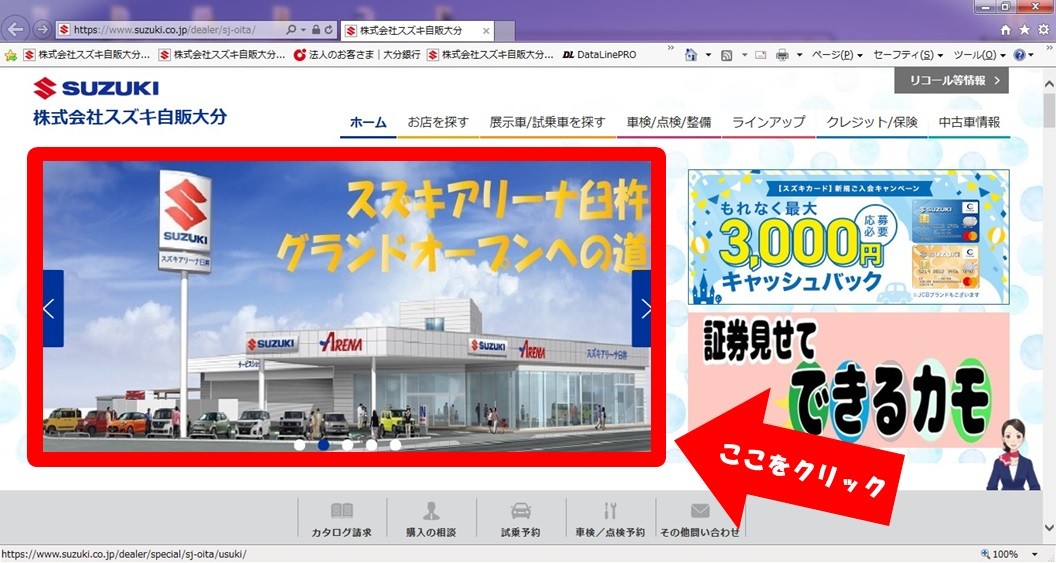
Task: Expand the ページ(P) dropdown menu
Action: click(838, 55)
